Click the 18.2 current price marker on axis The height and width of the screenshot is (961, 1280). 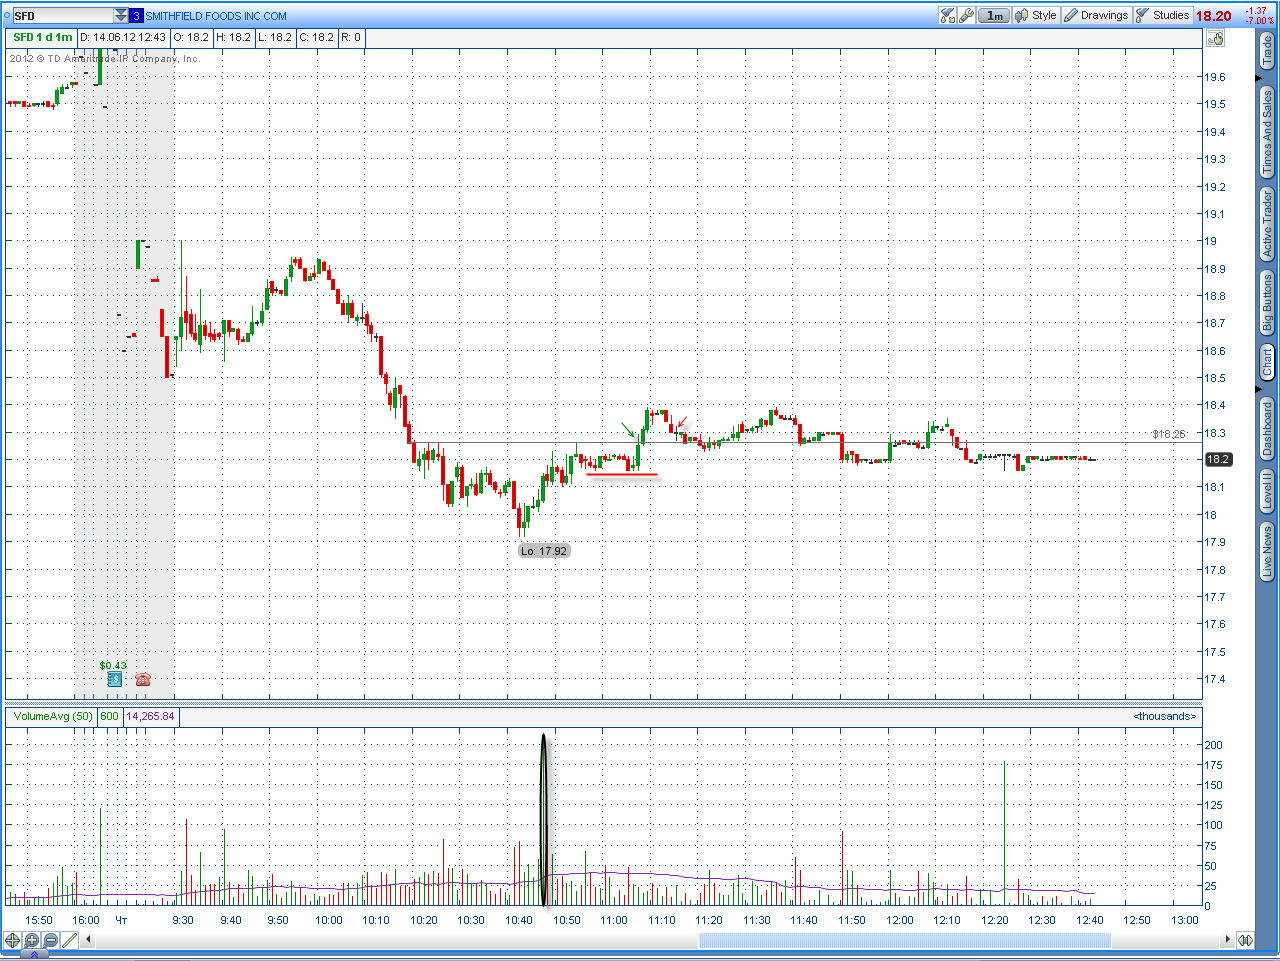click(1218, 460)
